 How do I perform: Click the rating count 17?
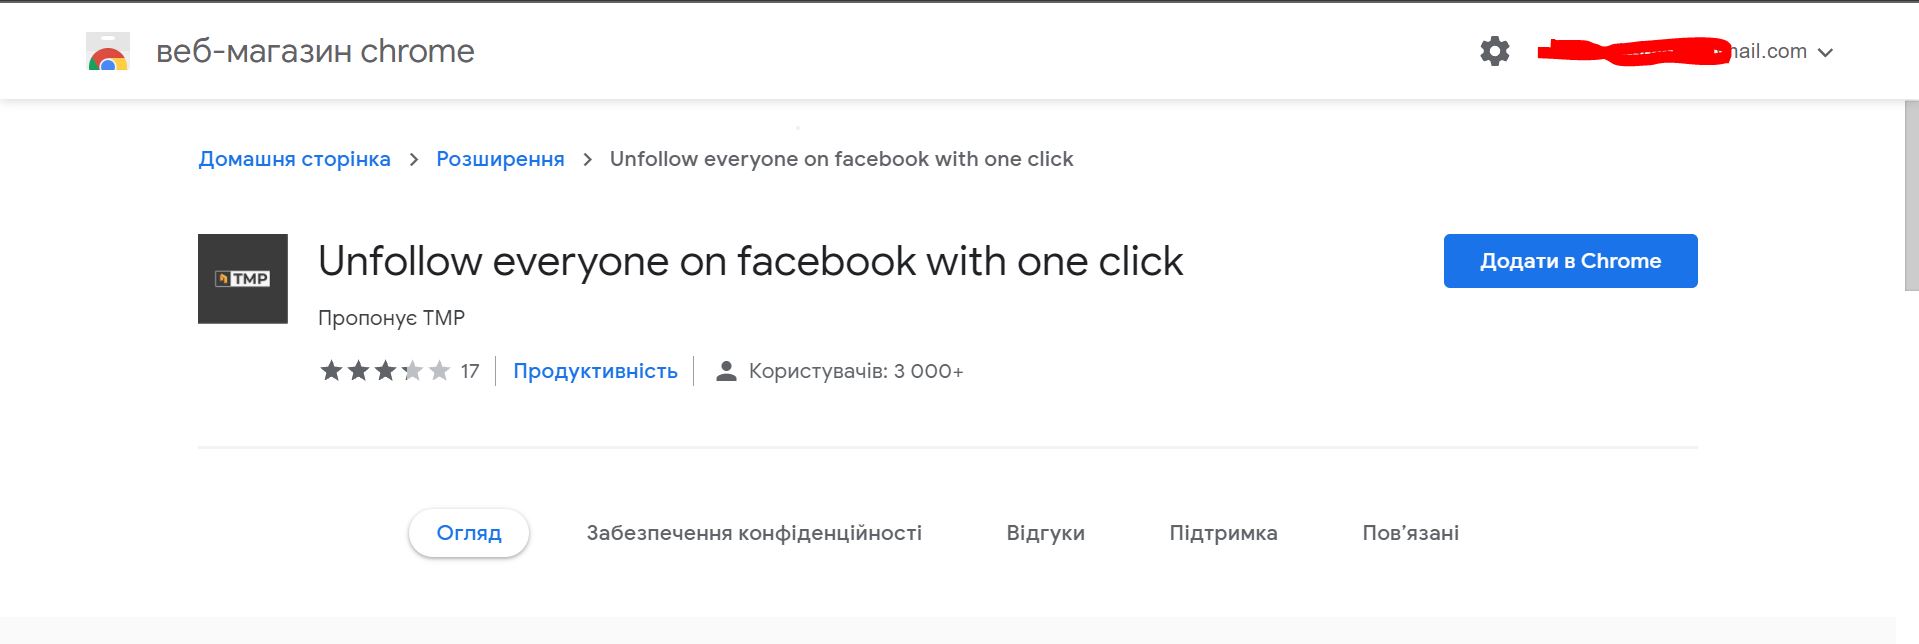pos(470,372)
